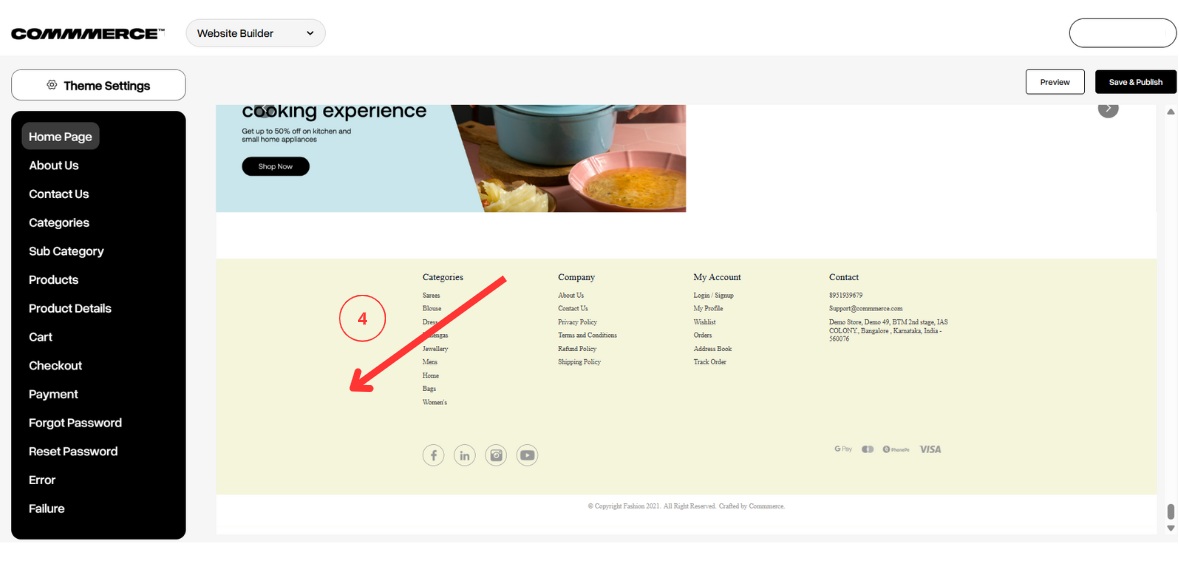
Task: Select Forgot Password in sidebar
Action: coord(75,423)
